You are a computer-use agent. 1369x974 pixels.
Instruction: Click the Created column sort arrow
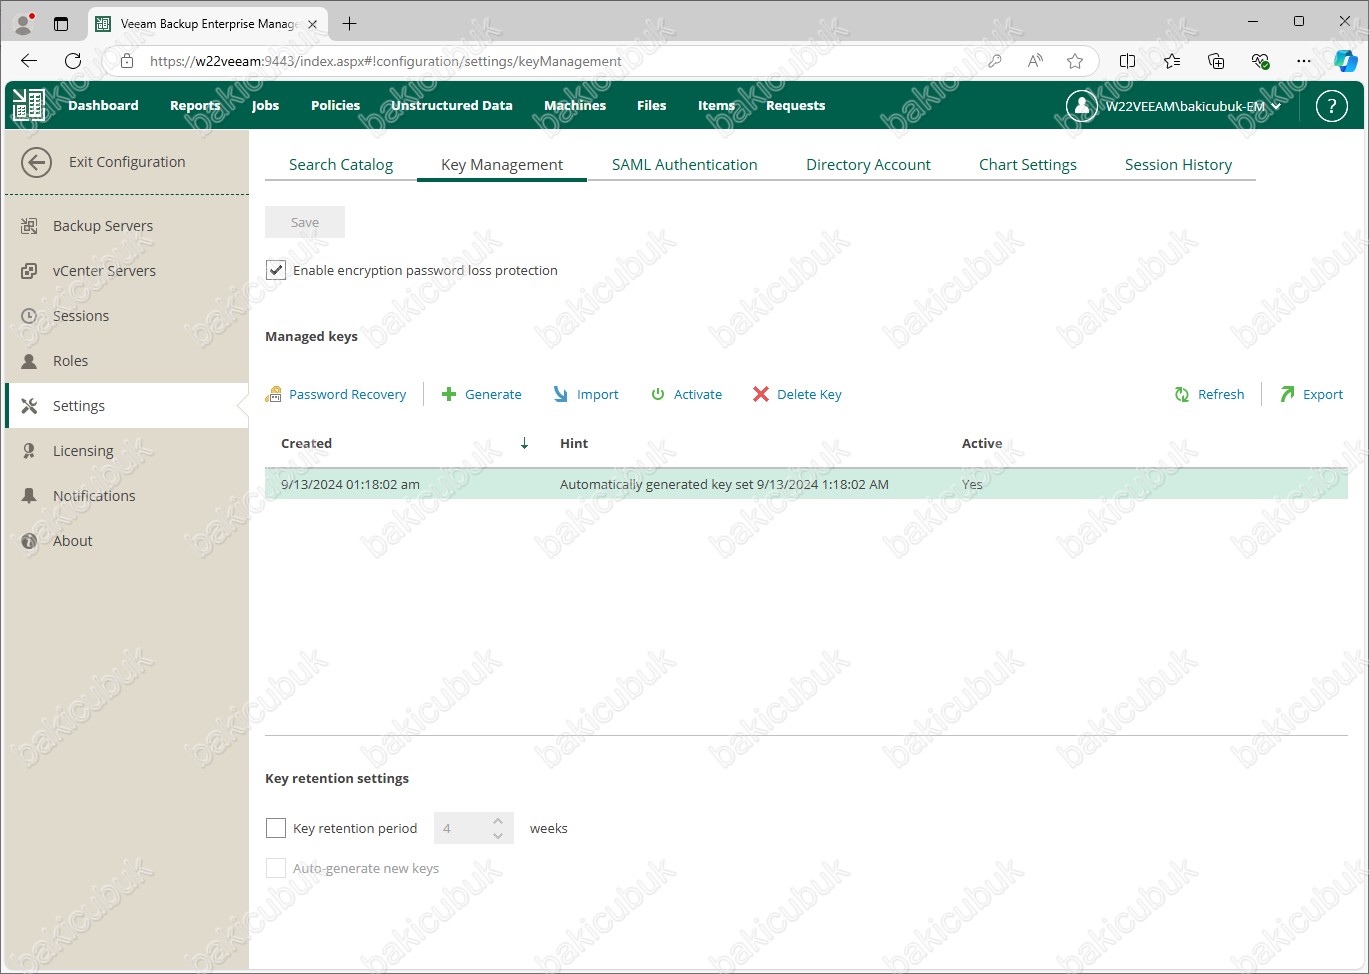pos(524,443)
